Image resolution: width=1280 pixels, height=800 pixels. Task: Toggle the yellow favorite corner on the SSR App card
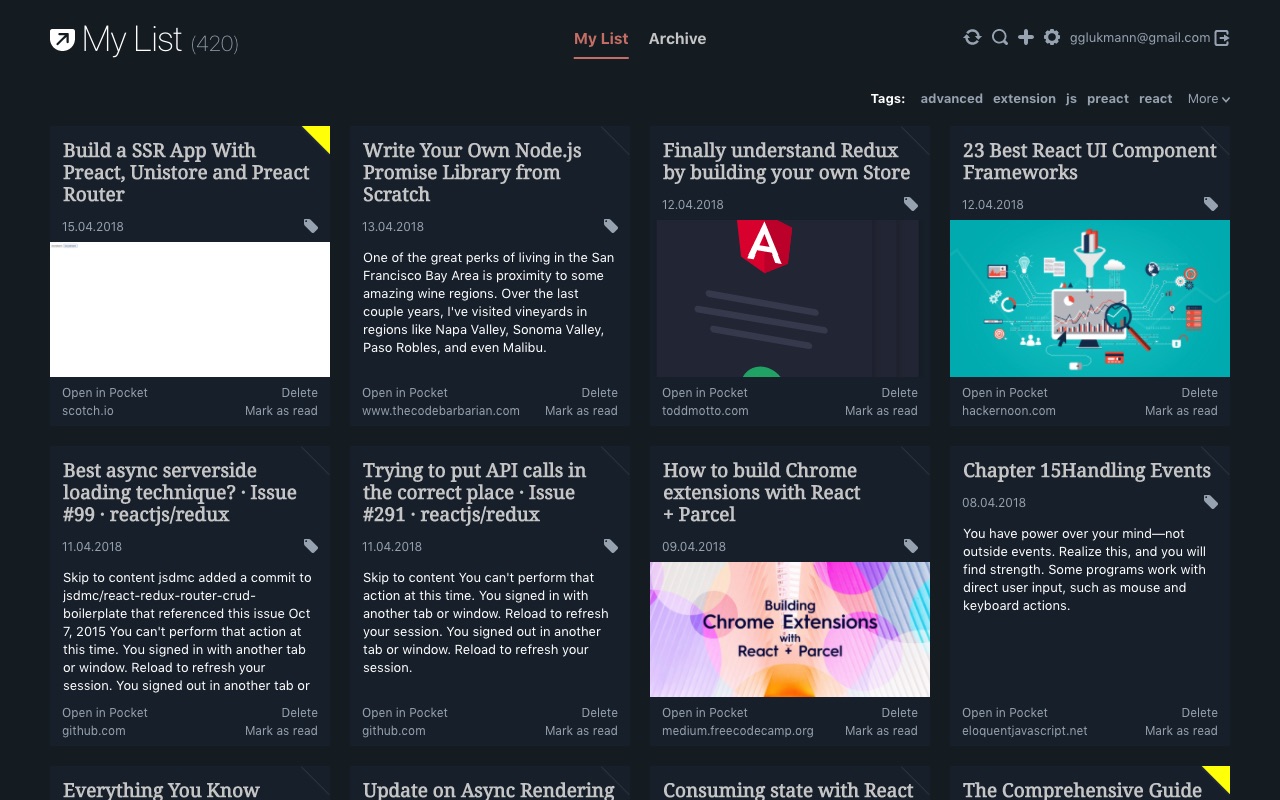tap(317, 136)
